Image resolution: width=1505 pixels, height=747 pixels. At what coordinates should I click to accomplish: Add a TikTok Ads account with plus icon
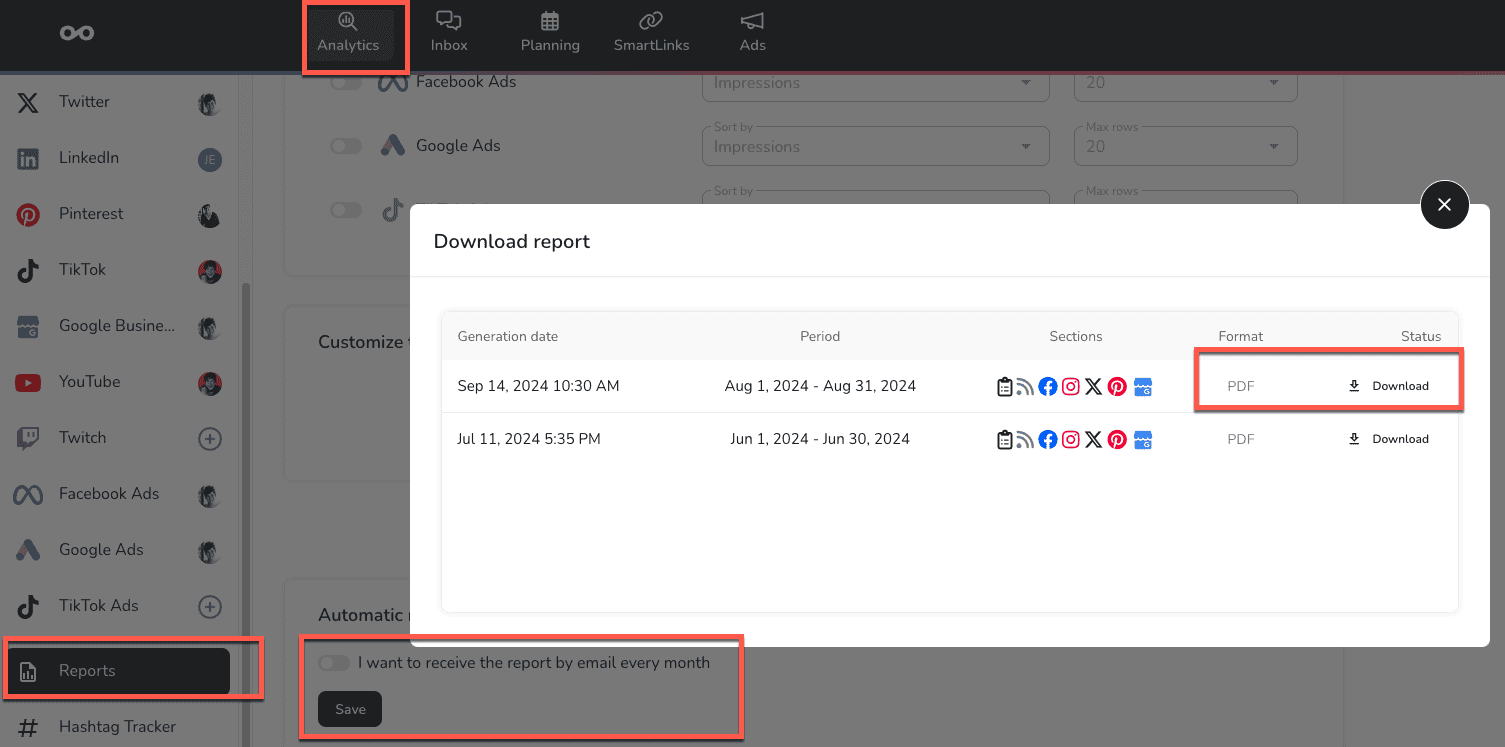[210, 606]
